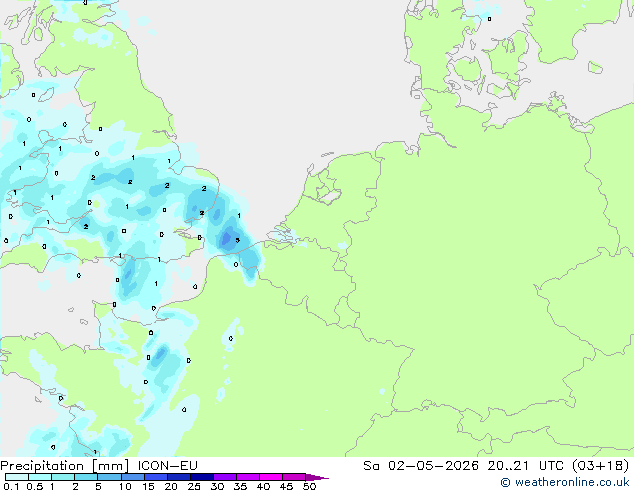This screenshot has height=490, width=634.
Task: Click the '20..21 UTC' time range
Action: pyautogui.click(x=525, y=466)
